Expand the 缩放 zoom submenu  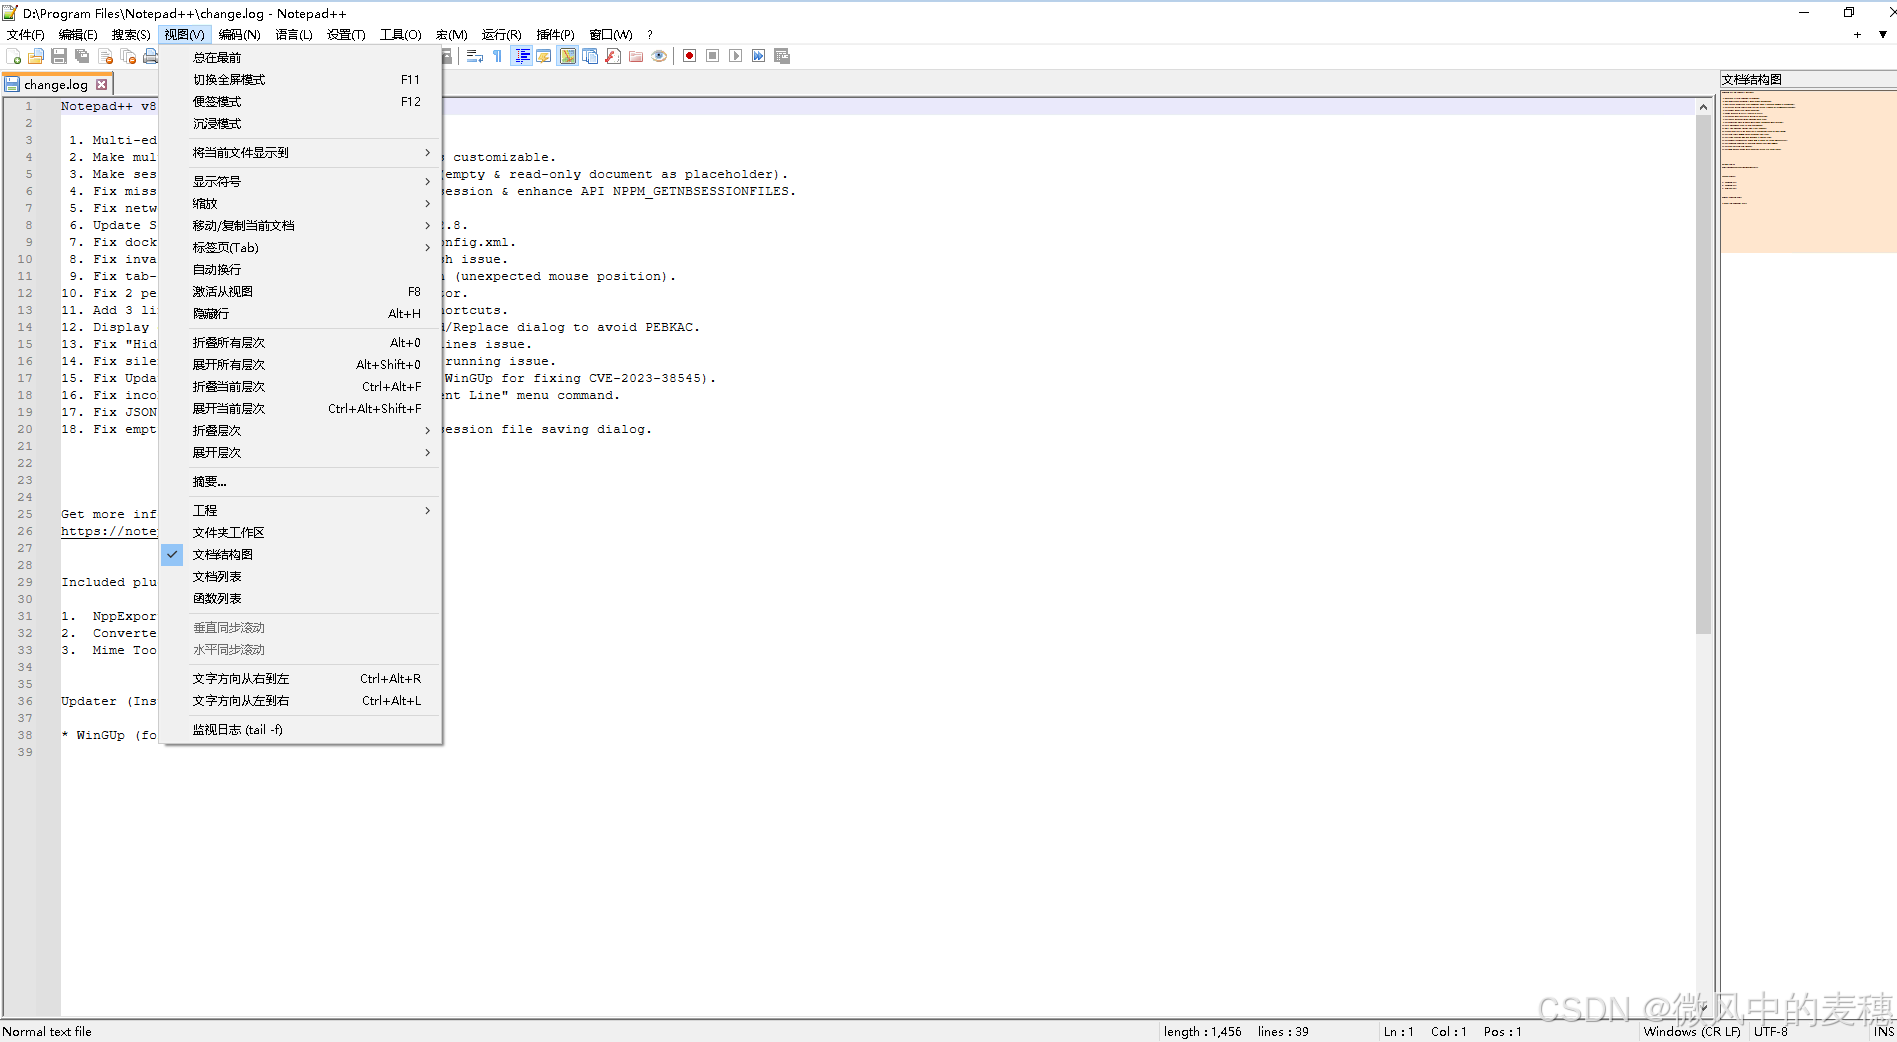pos(300,204)
